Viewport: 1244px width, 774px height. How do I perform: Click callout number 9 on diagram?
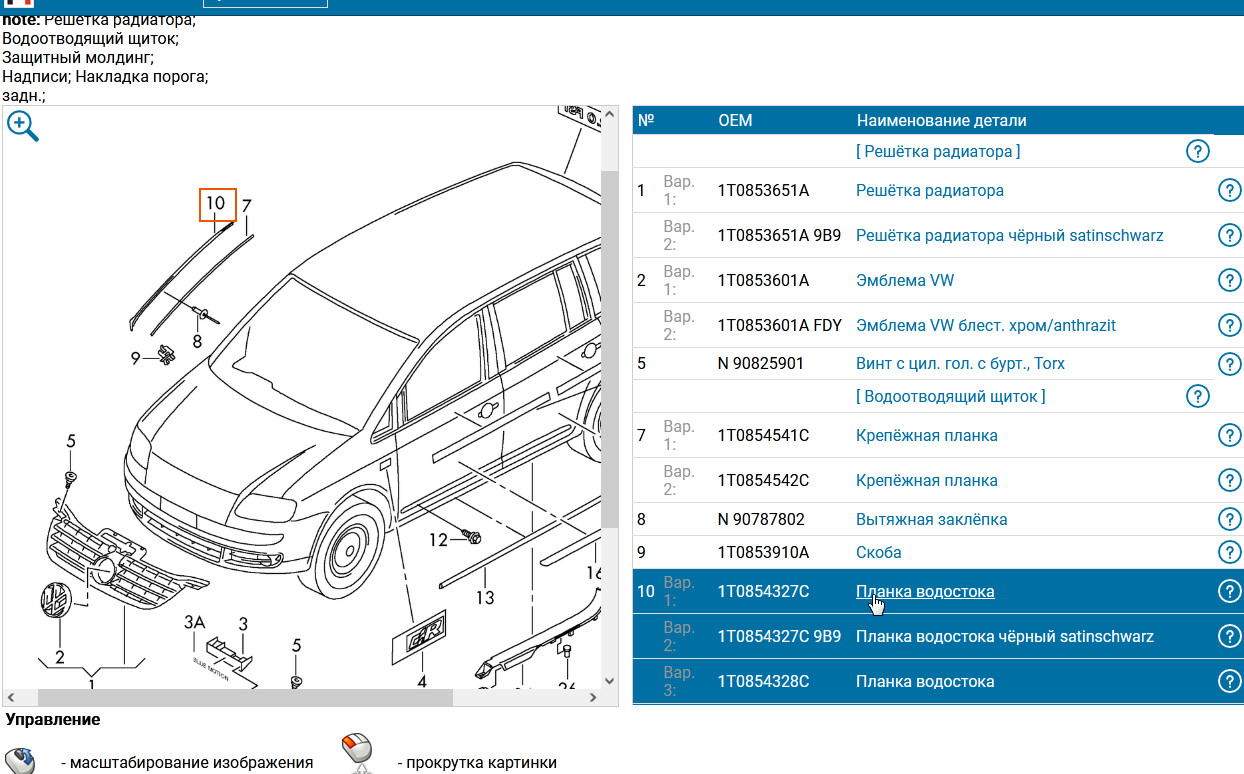pyautogui.click(x=135, y=358)
